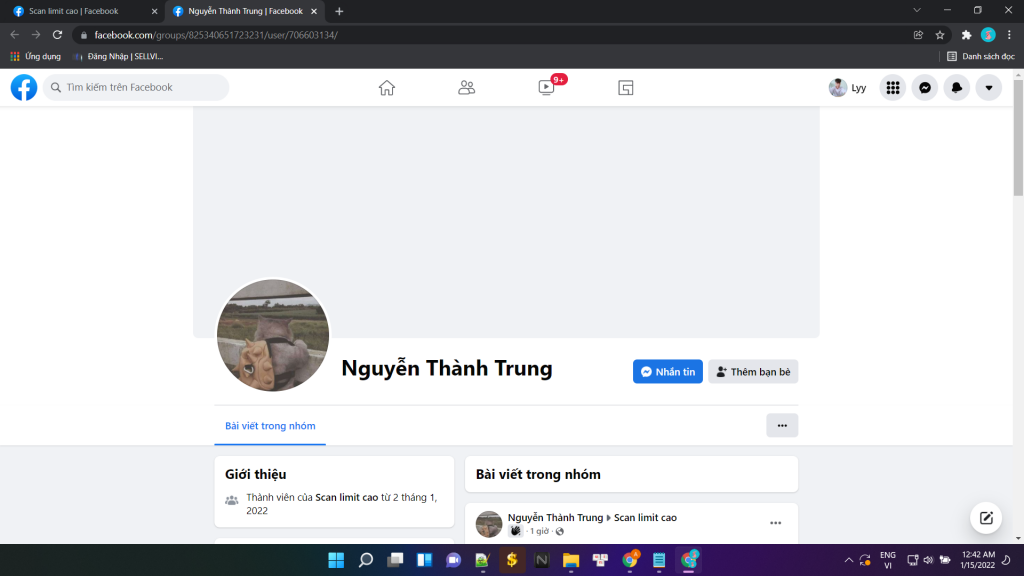Image resolution: width=1024 pixels, height=576 pixels.
Task: Open the Windows Start menu
Action: [x=336, y=560]
